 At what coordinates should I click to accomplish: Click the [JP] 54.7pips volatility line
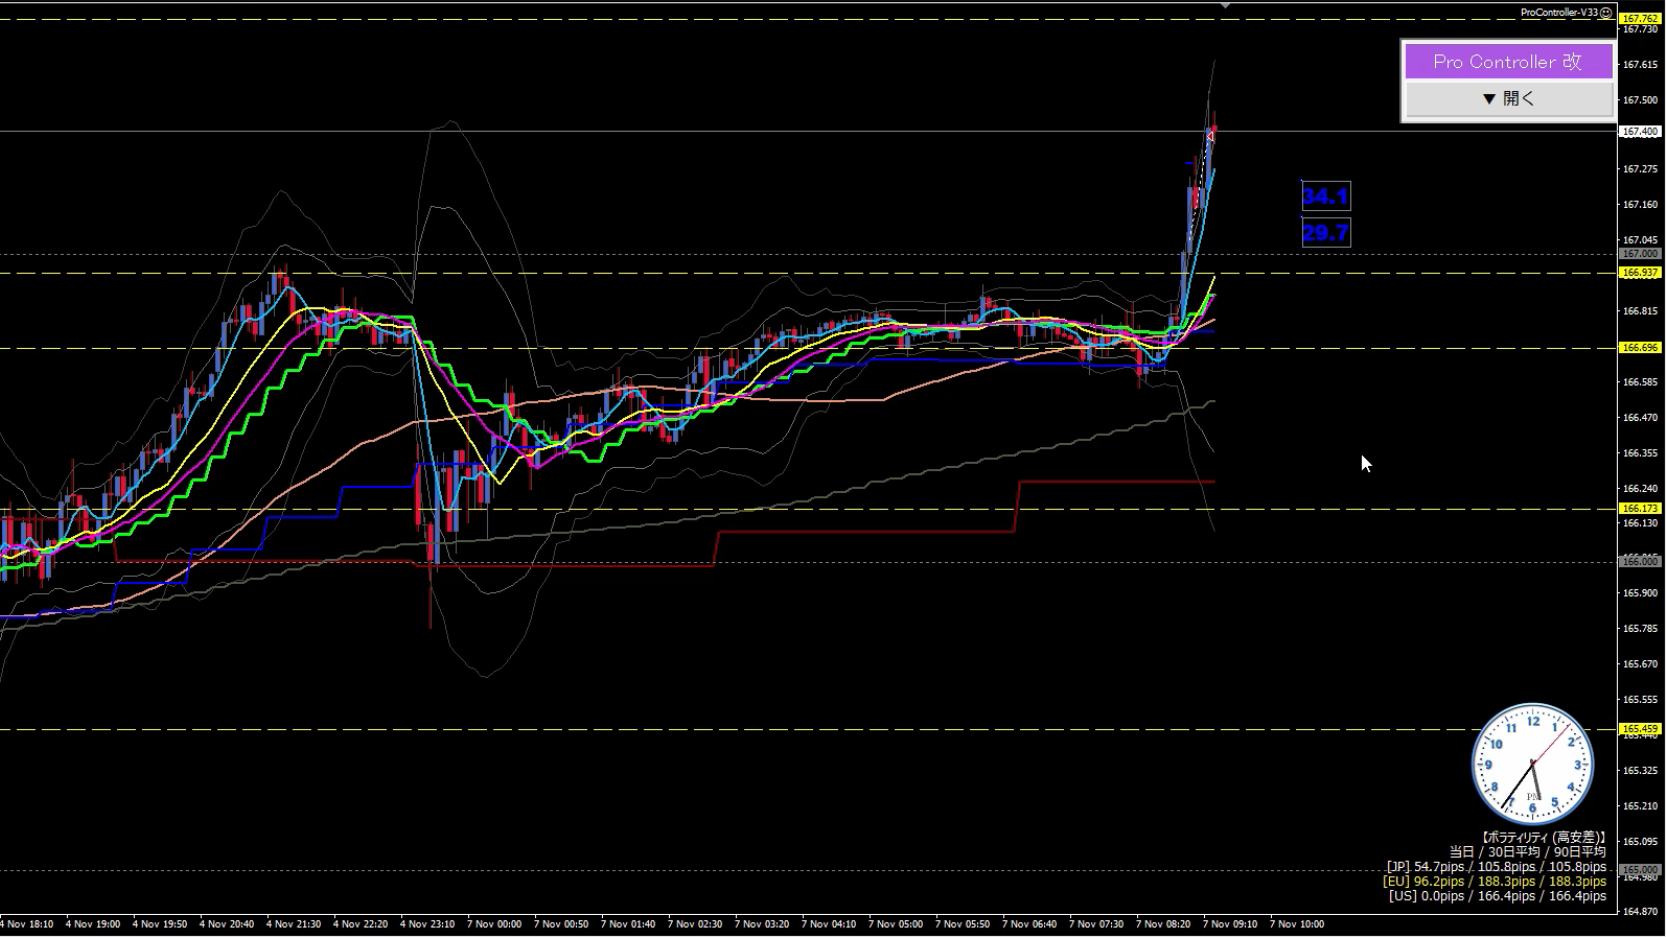(1496, 867)
